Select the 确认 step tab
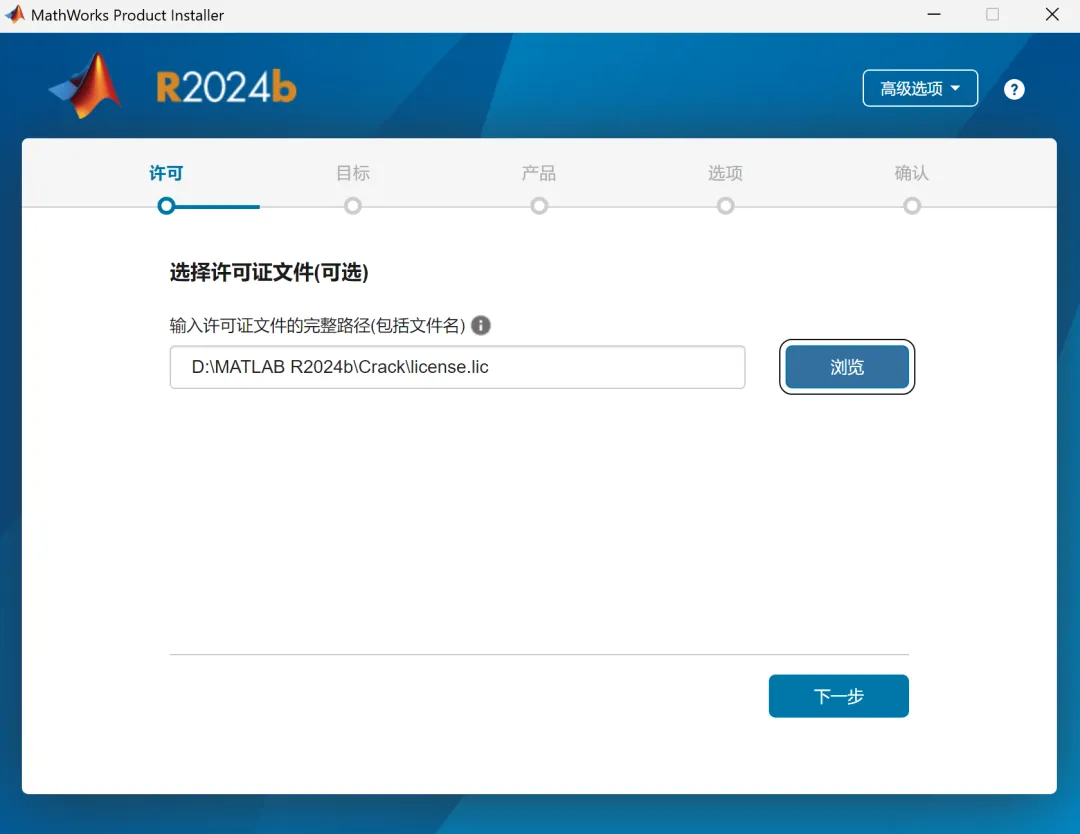 (911, 173)
